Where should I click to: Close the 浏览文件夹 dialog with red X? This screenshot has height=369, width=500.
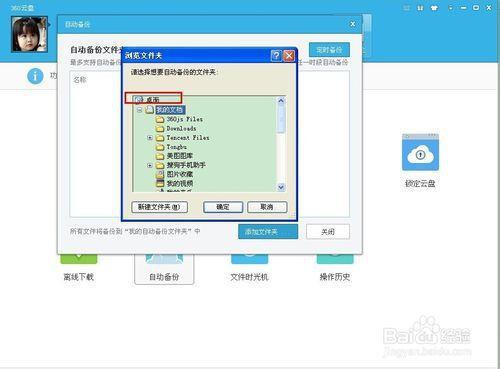coord(289,56)
